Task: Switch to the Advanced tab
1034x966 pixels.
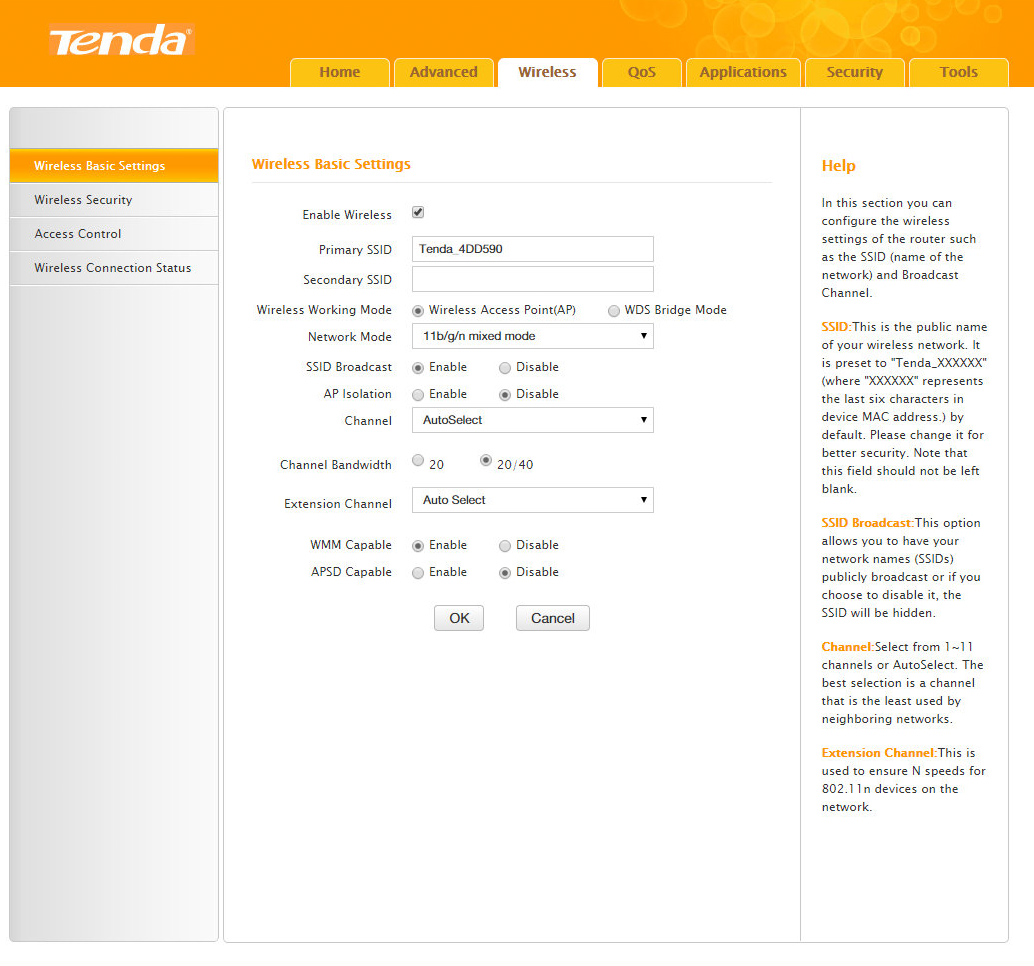Action: 444,72
